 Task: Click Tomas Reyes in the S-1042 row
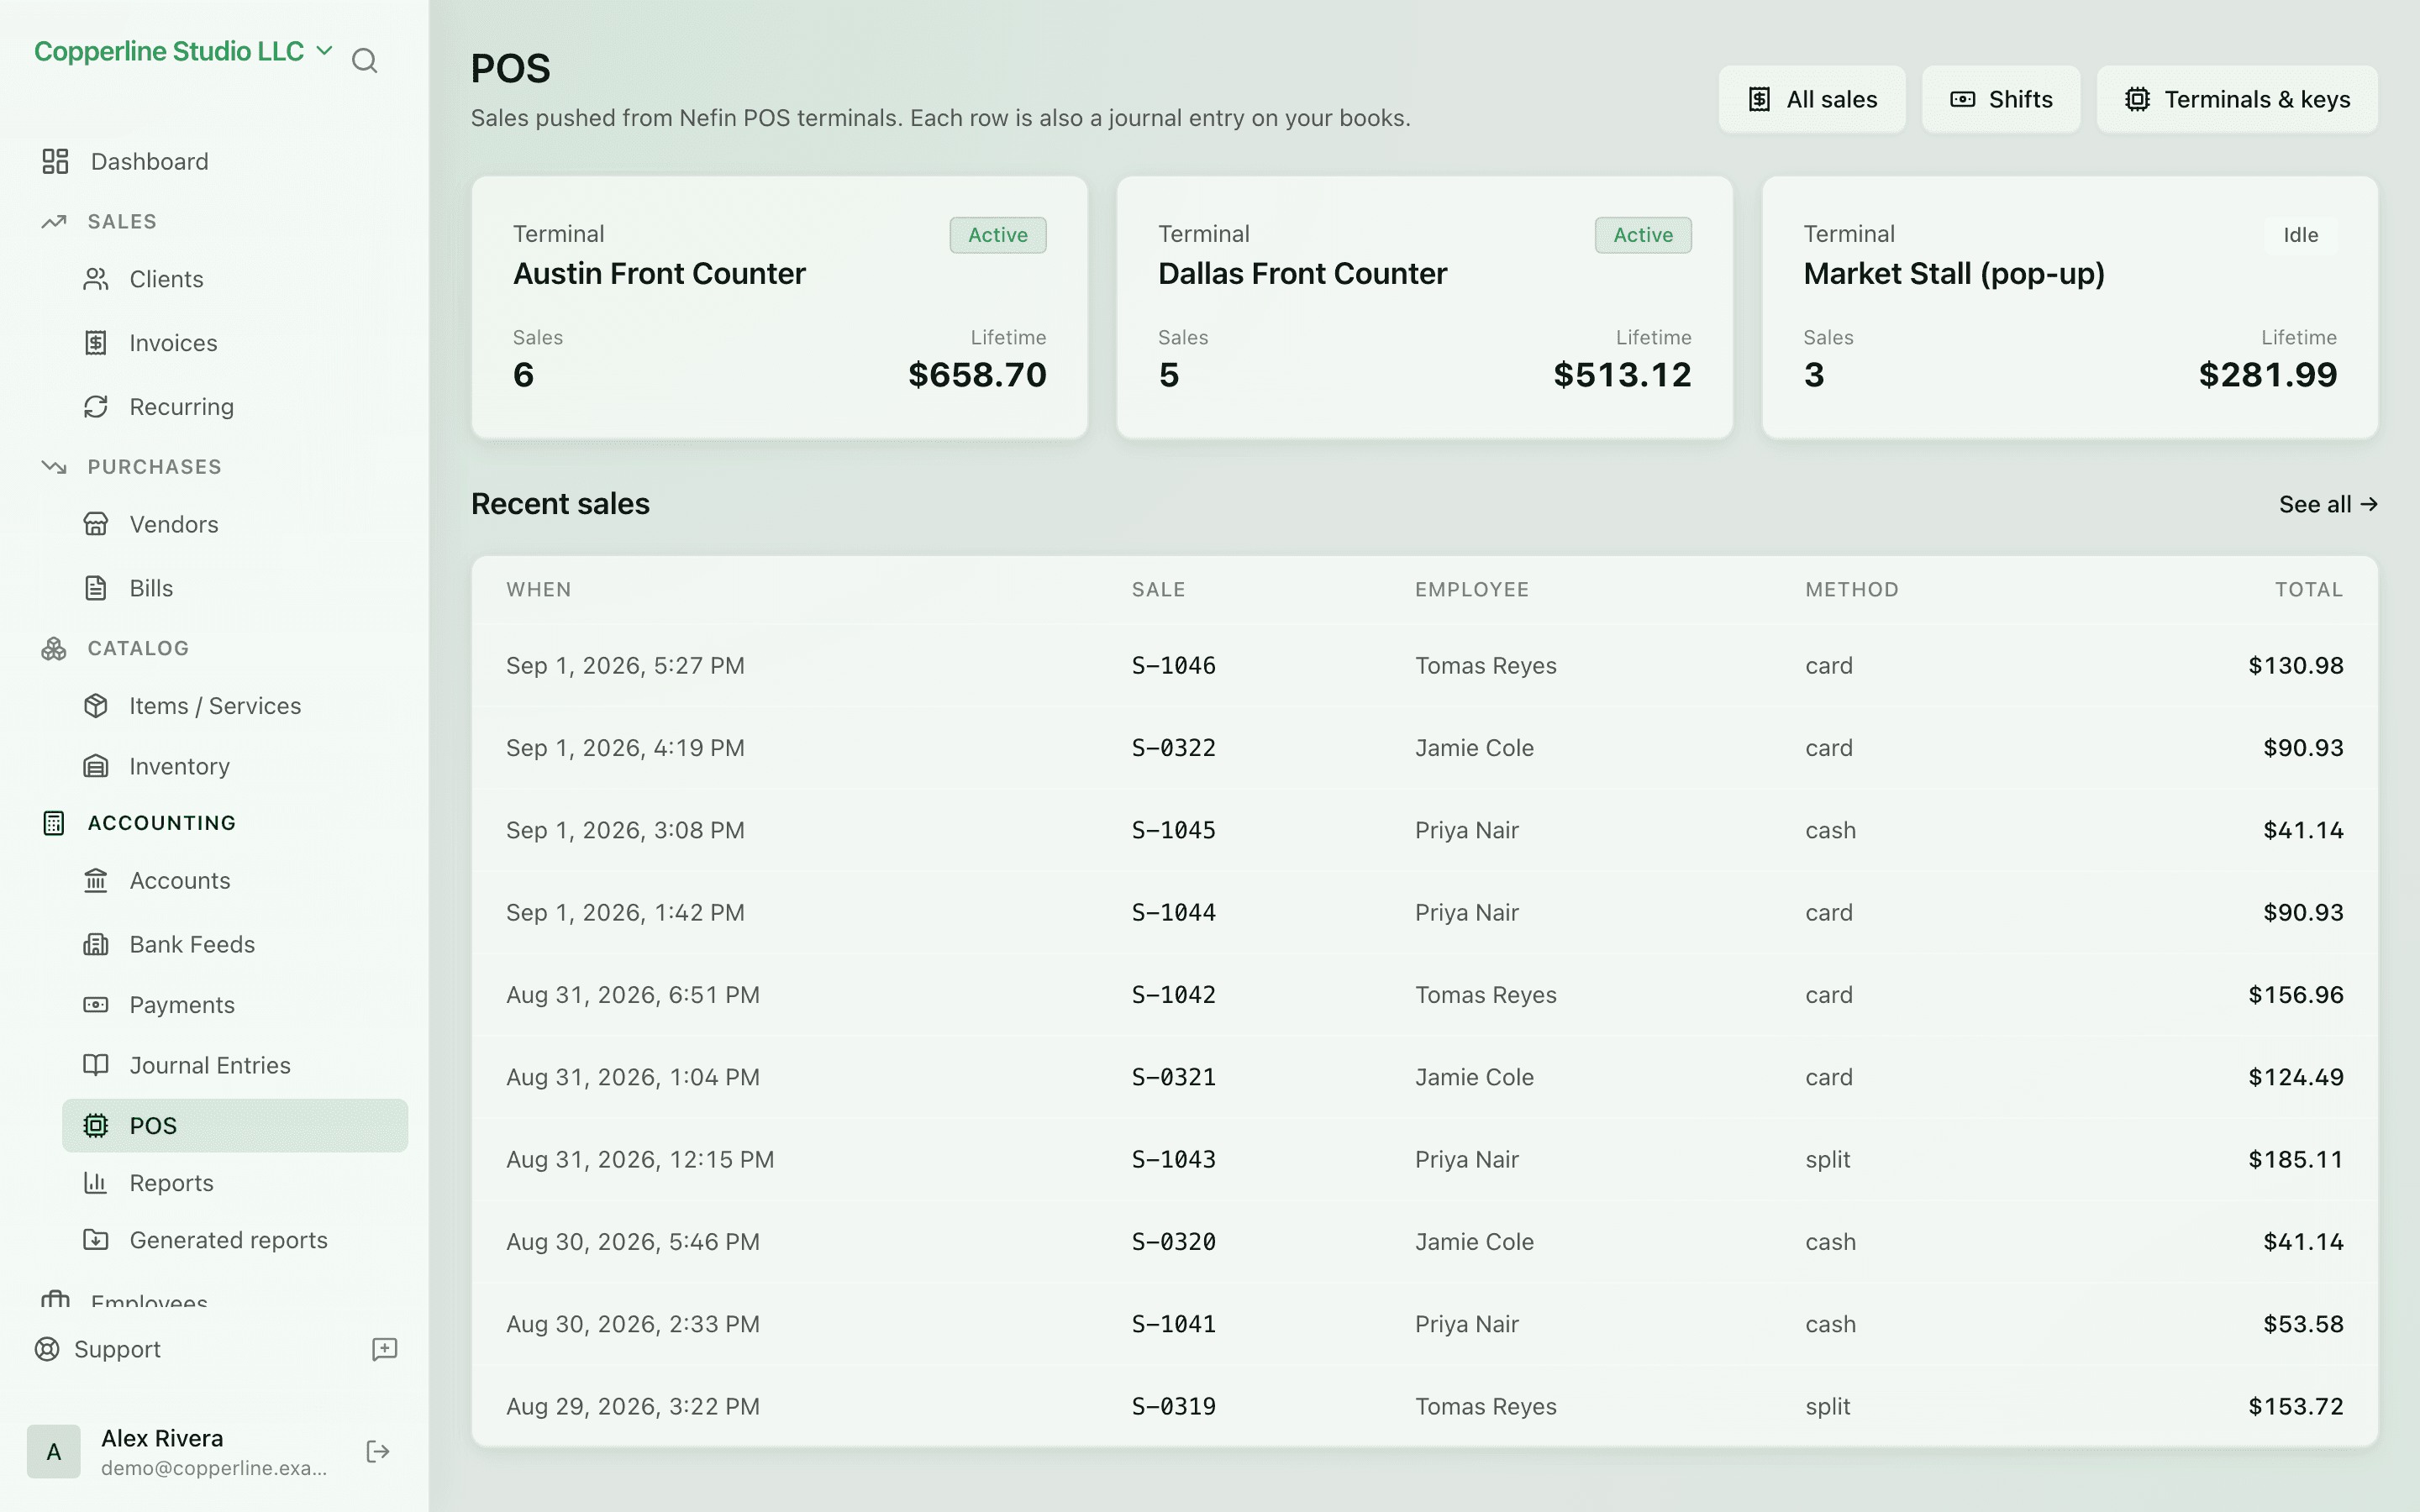pos(1486,995)
